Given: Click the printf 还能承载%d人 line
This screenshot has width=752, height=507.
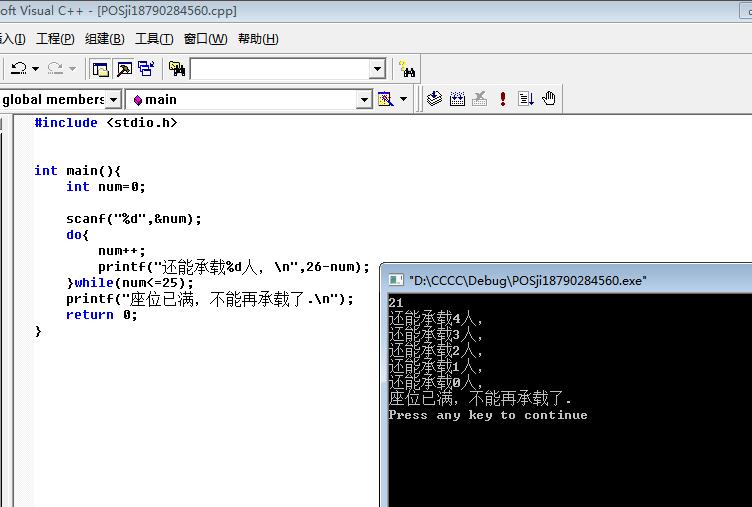Looking at the screenshot, I should point(234,267).
